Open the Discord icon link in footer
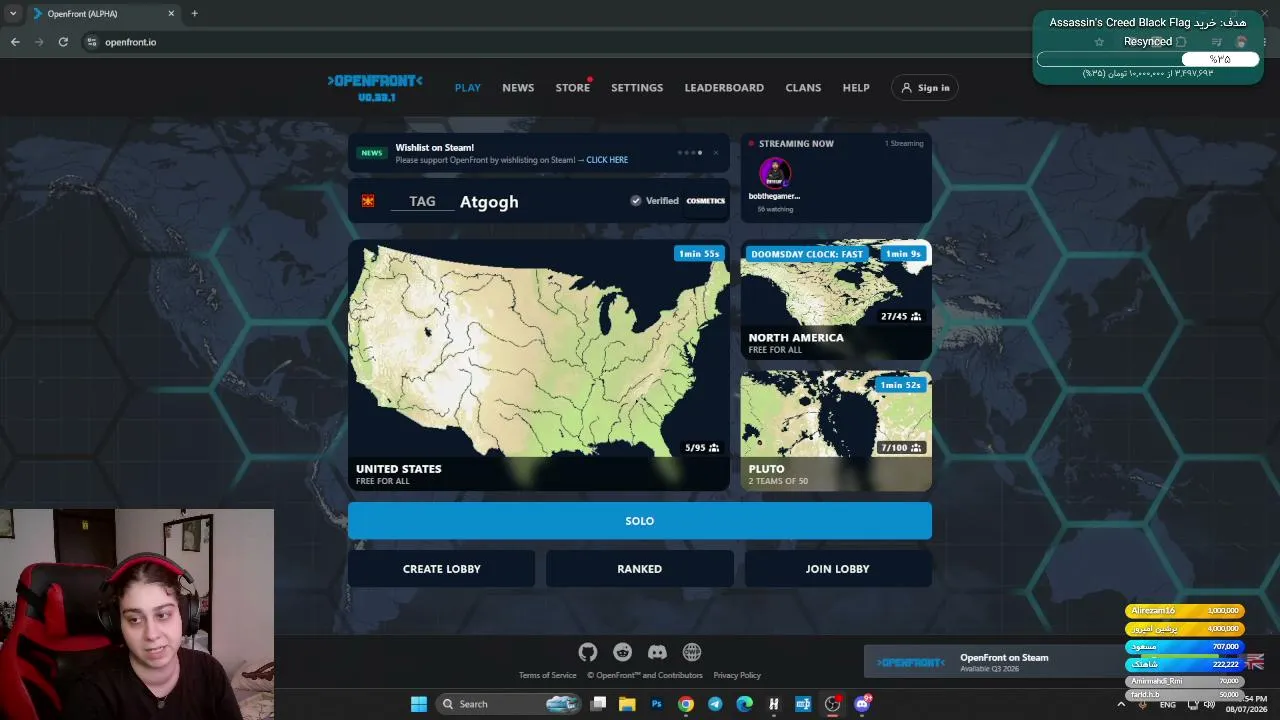This screenshot has height=720, width=1280. pos(657,653)
